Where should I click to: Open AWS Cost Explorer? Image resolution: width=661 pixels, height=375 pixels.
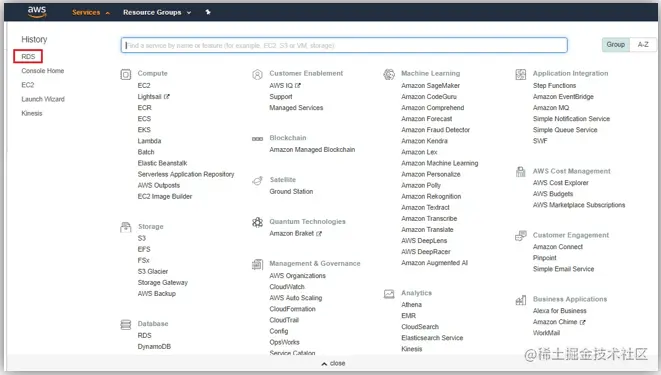561,183
